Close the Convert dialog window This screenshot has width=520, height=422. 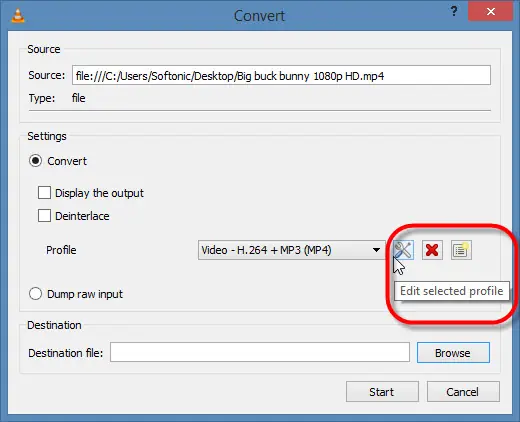click(490, 12)
